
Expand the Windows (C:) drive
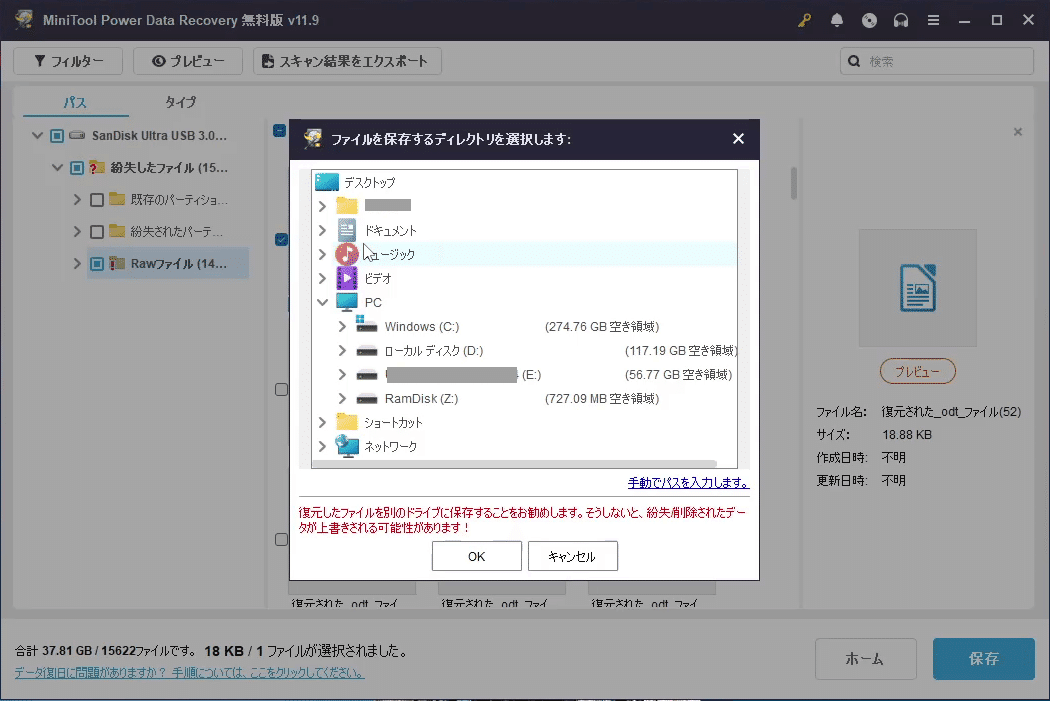342,327
